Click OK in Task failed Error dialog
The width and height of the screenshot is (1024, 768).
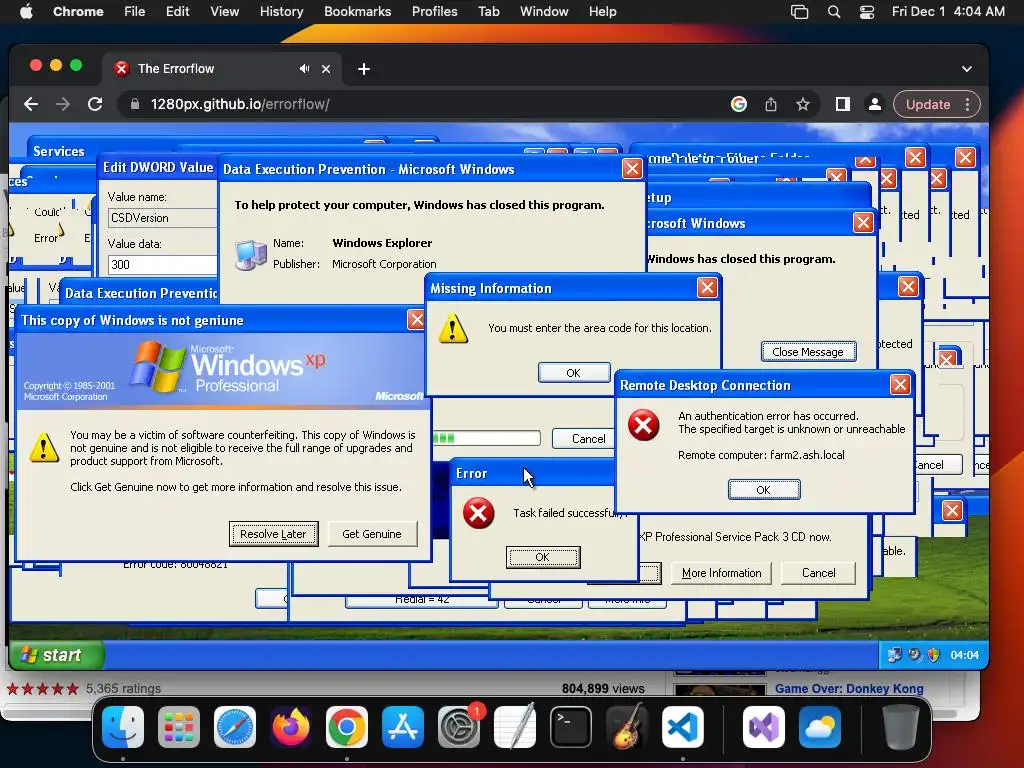tap(543, 557)
